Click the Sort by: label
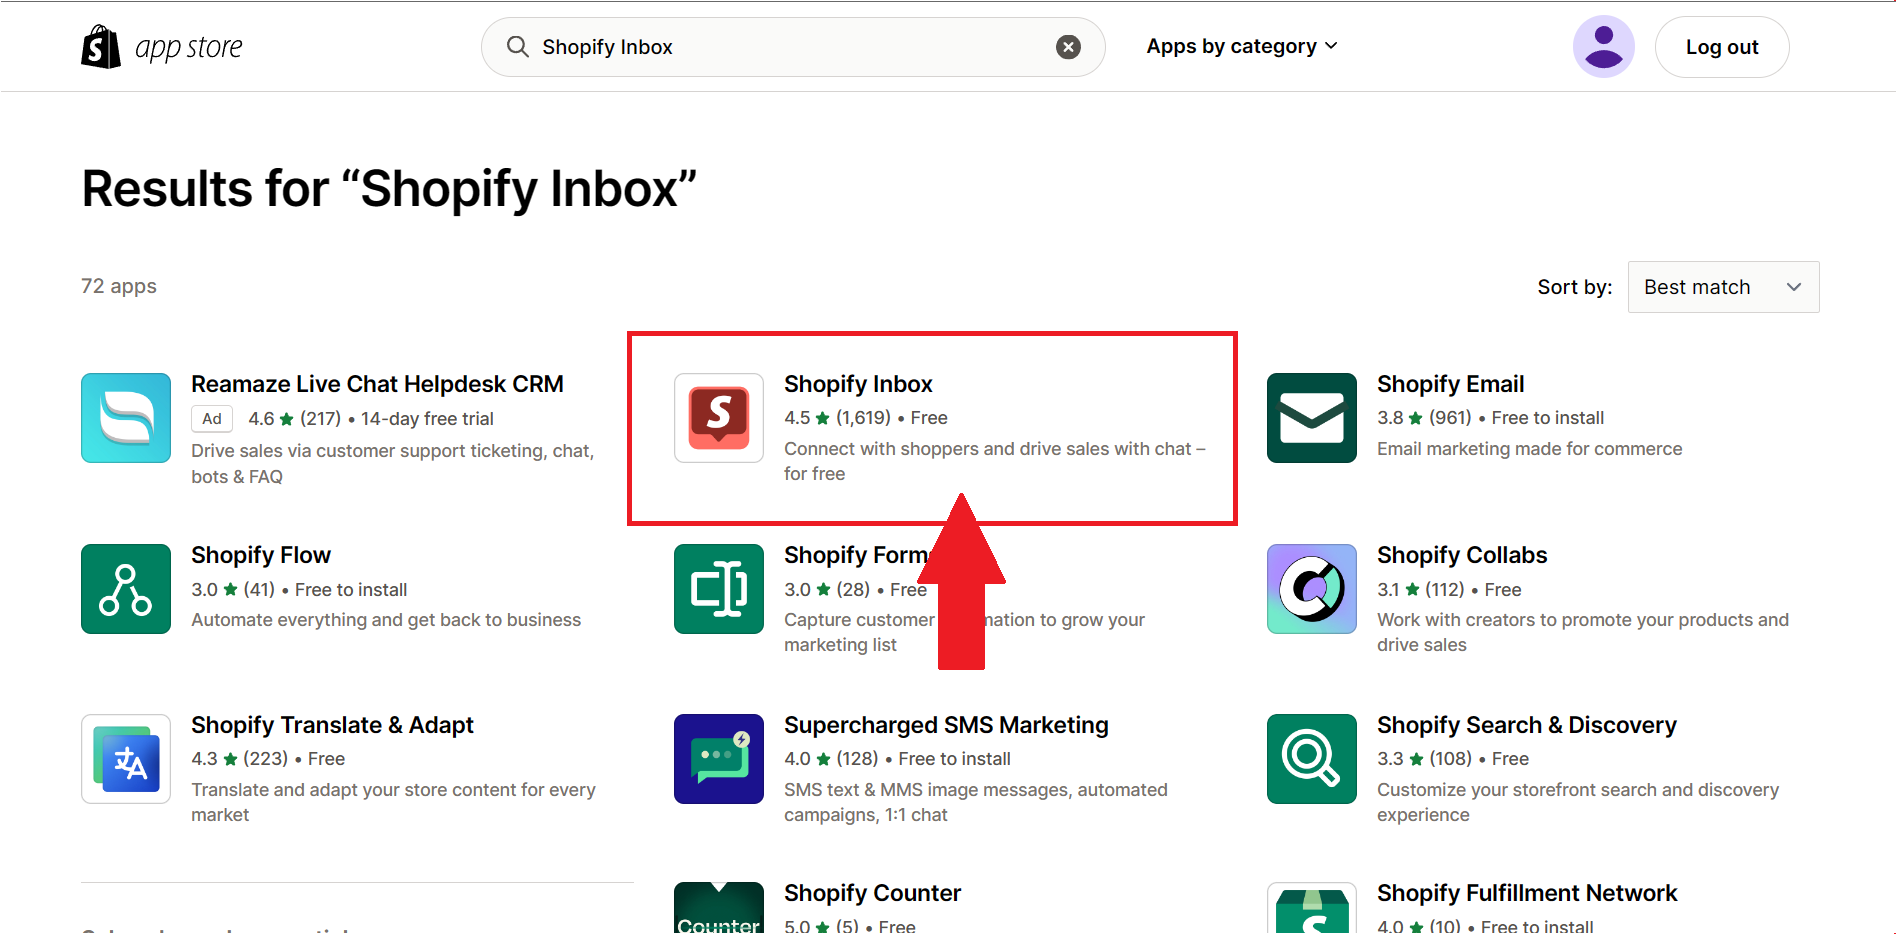Image resolution: width=1896 pixels, height=934 pixels. coord(1575,287)
